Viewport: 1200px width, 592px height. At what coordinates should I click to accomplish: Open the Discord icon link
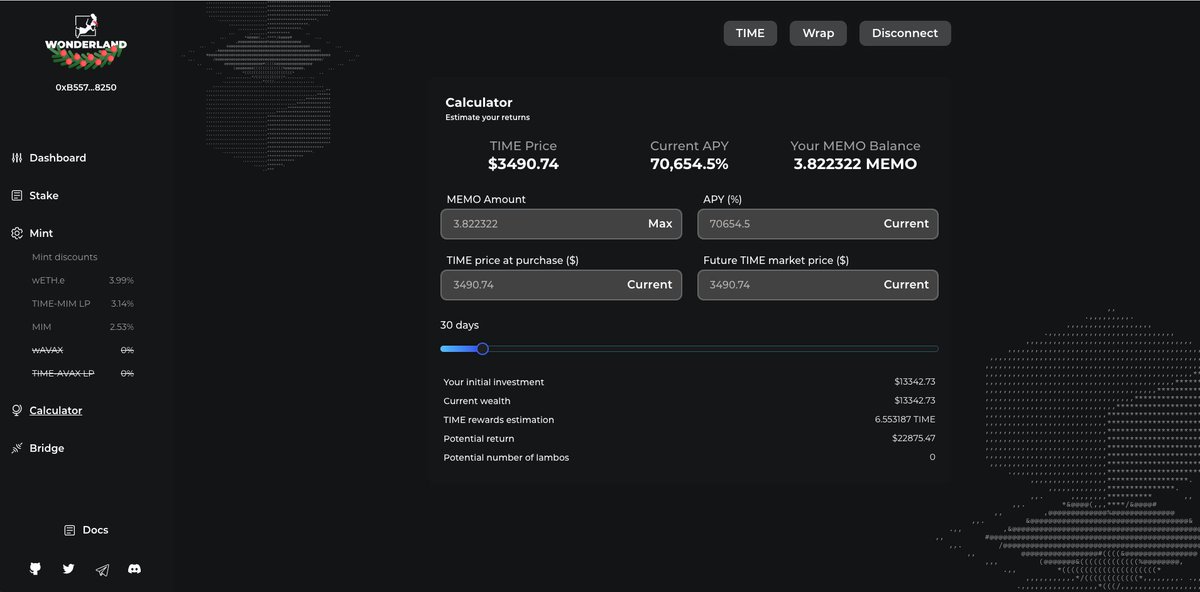tap(135, 569)
